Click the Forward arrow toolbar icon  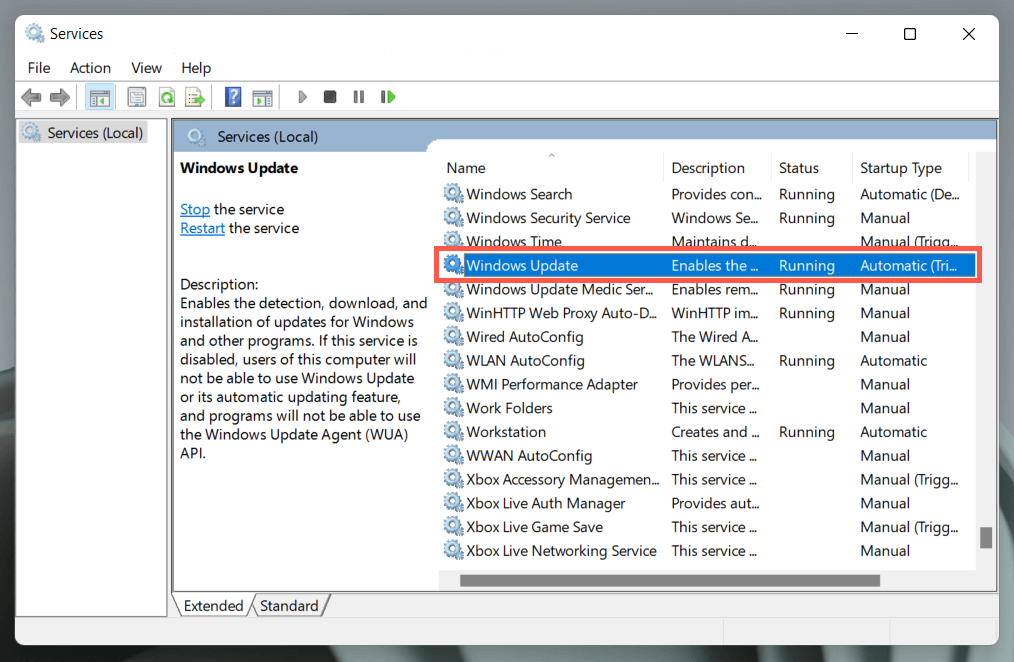(x=59, y=98)
